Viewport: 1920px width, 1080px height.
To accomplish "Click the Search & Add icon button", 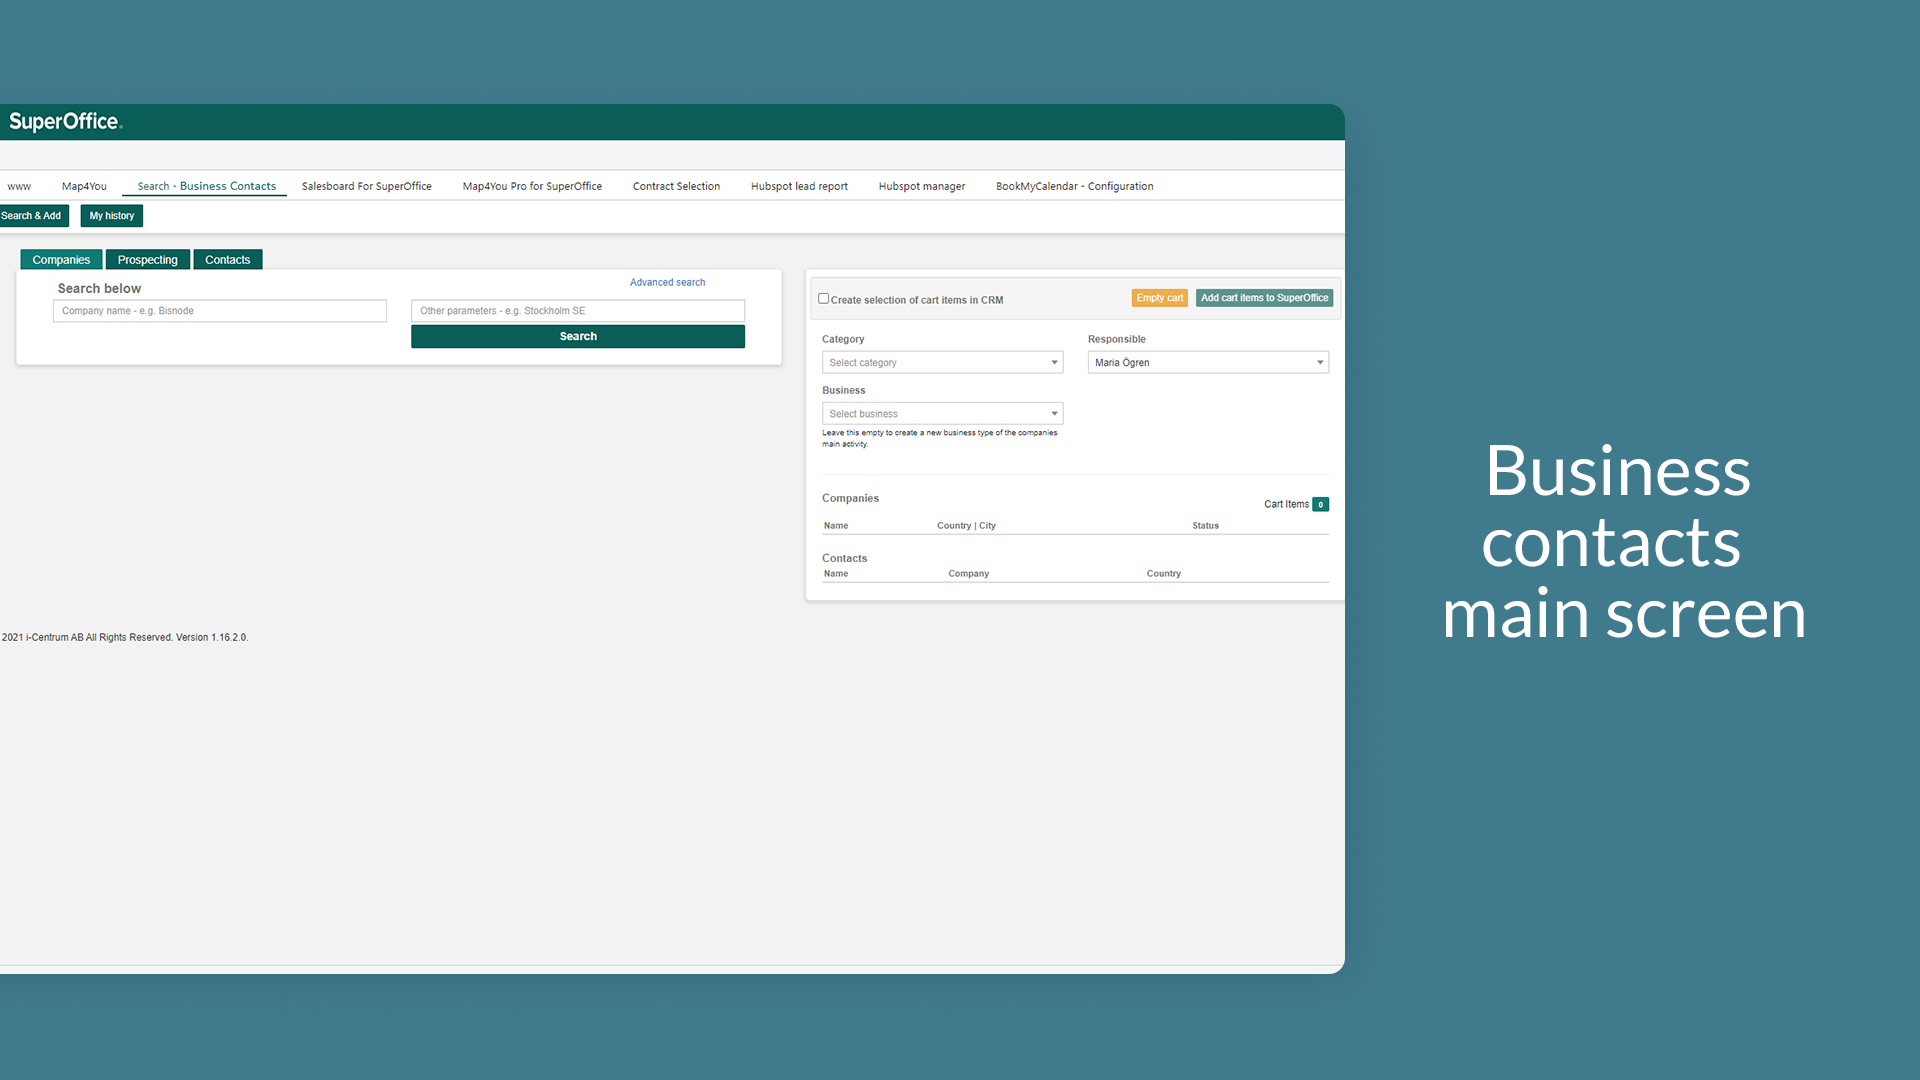I will pyautogui.click(x=33, y=215).
